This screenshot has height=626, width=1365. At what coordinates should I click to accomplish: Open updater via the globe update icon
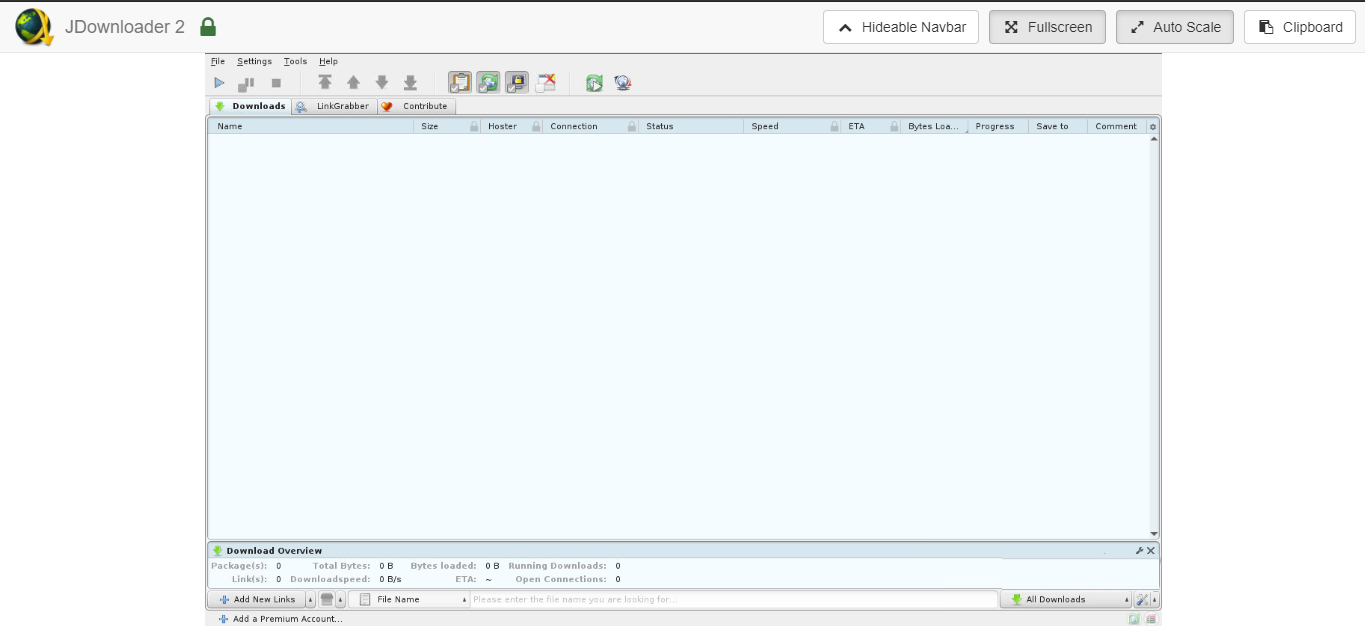(621, 83)
